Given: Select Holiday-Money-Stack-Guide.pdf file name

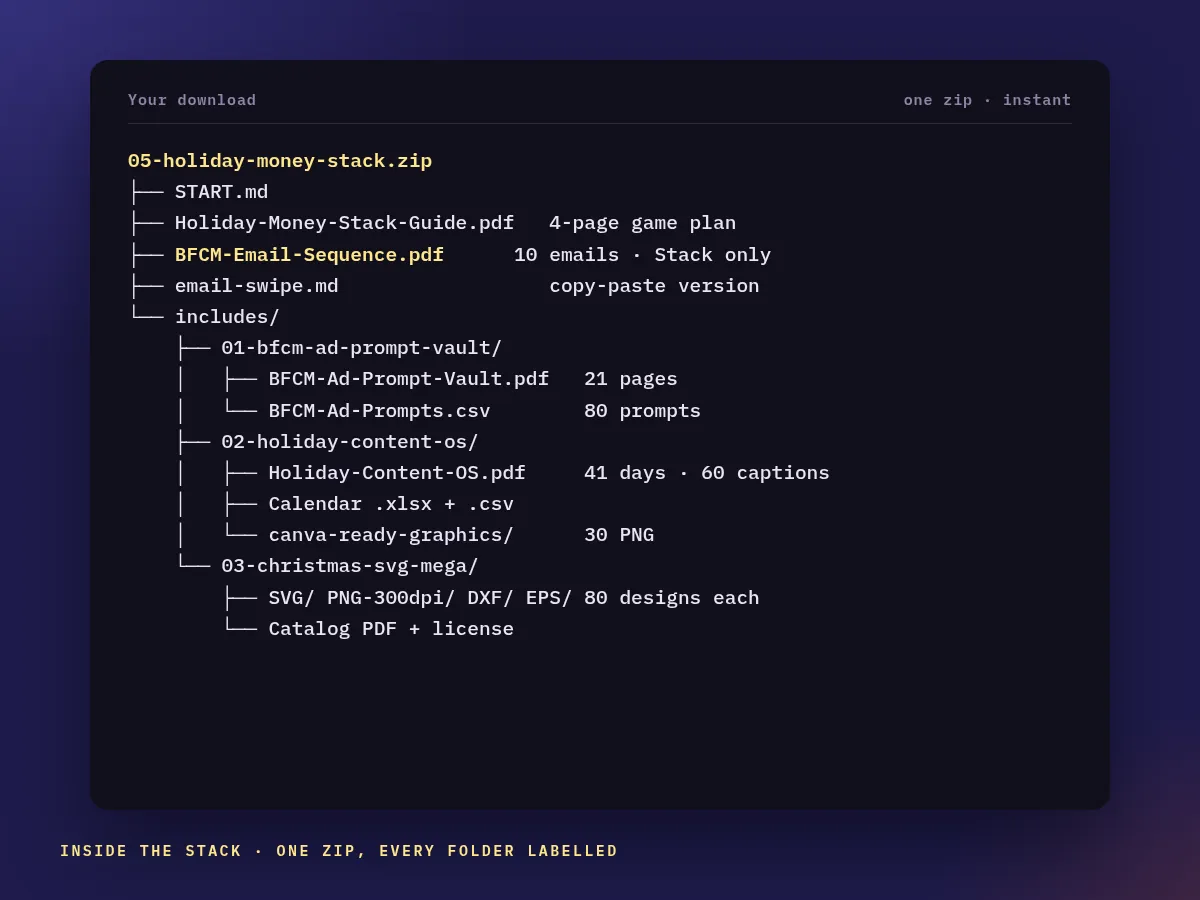Looking at the screenshot, I should click(344, 223).
